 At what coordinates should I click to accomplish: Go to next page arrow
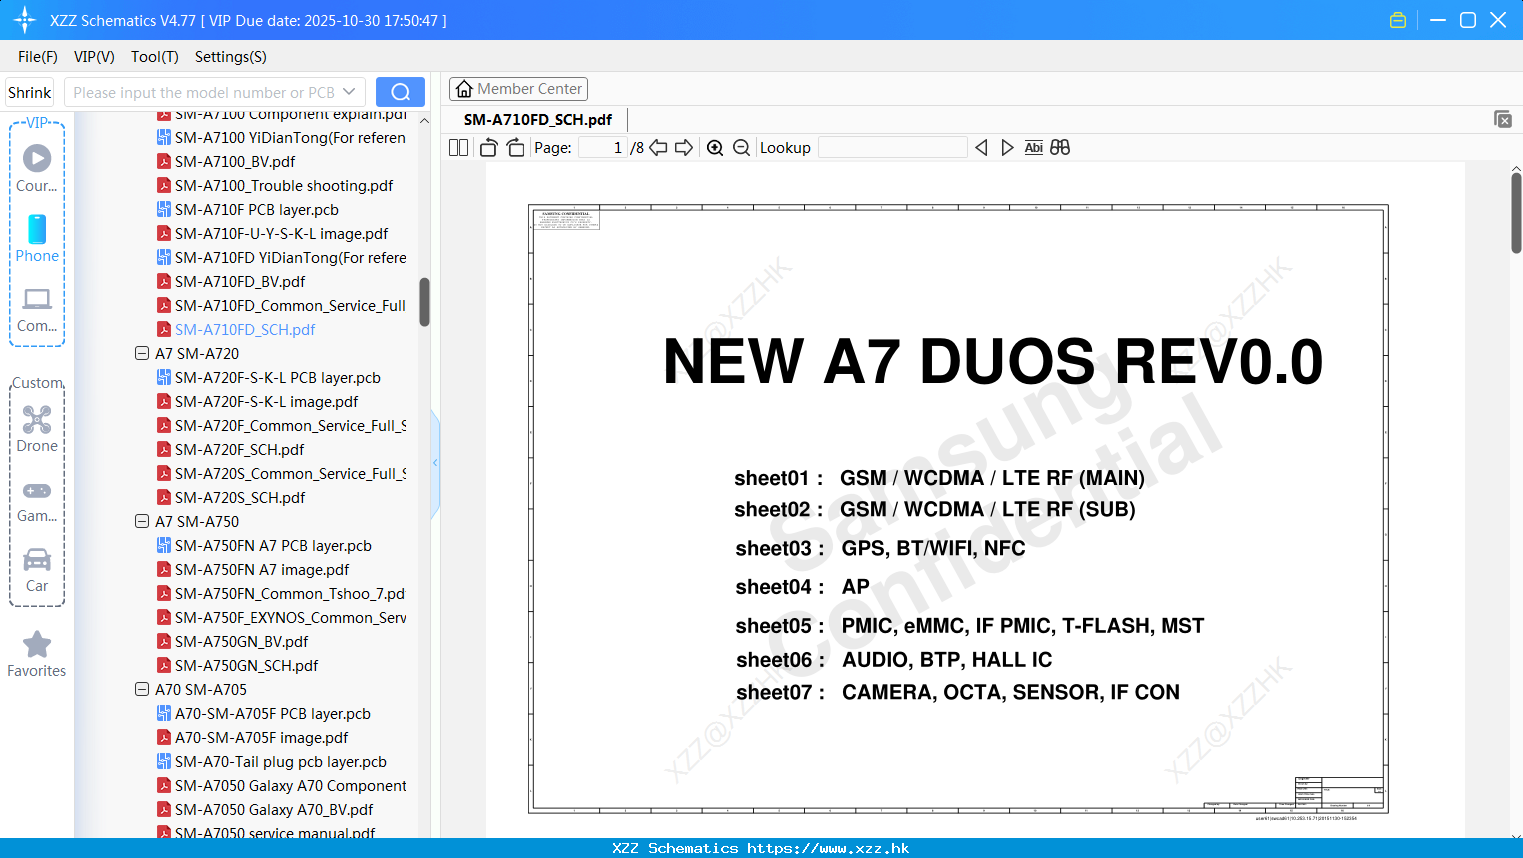pyautogui.click(x=684, y=148)
